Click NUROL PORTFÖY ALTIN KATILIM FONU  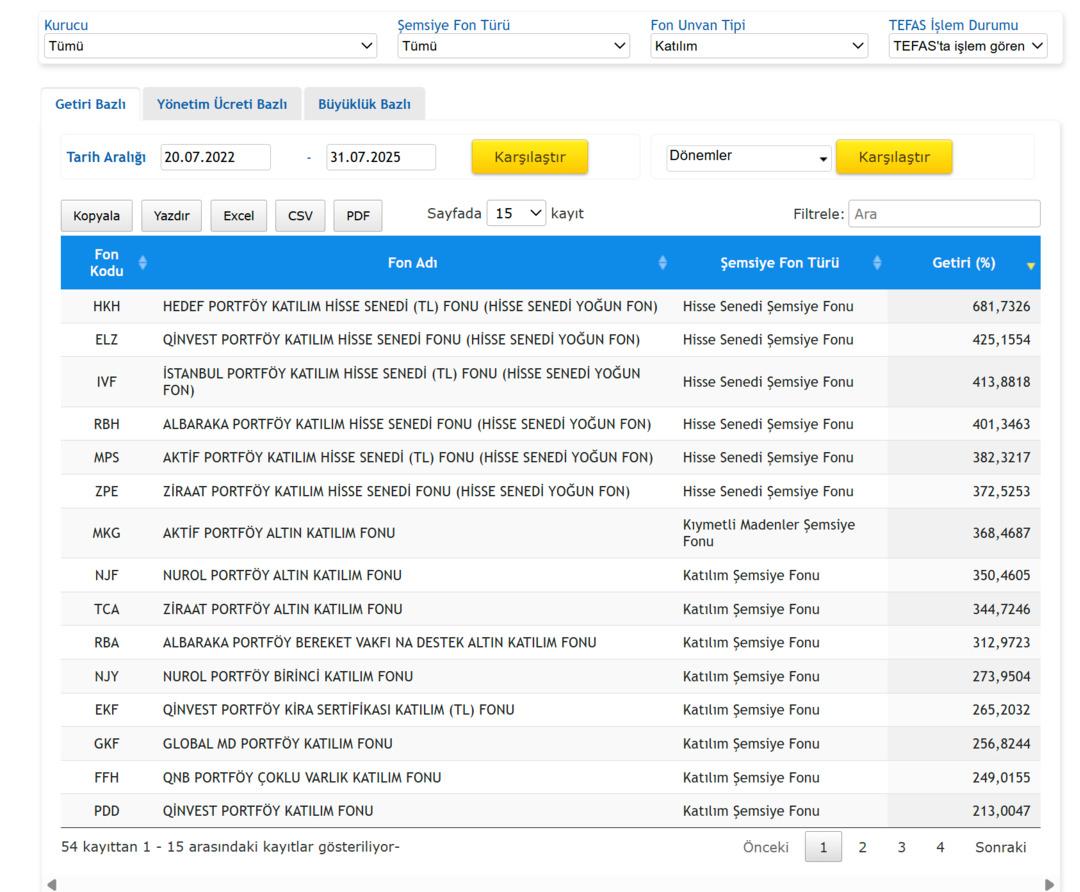pyautogui.click(x=282, y=575)
